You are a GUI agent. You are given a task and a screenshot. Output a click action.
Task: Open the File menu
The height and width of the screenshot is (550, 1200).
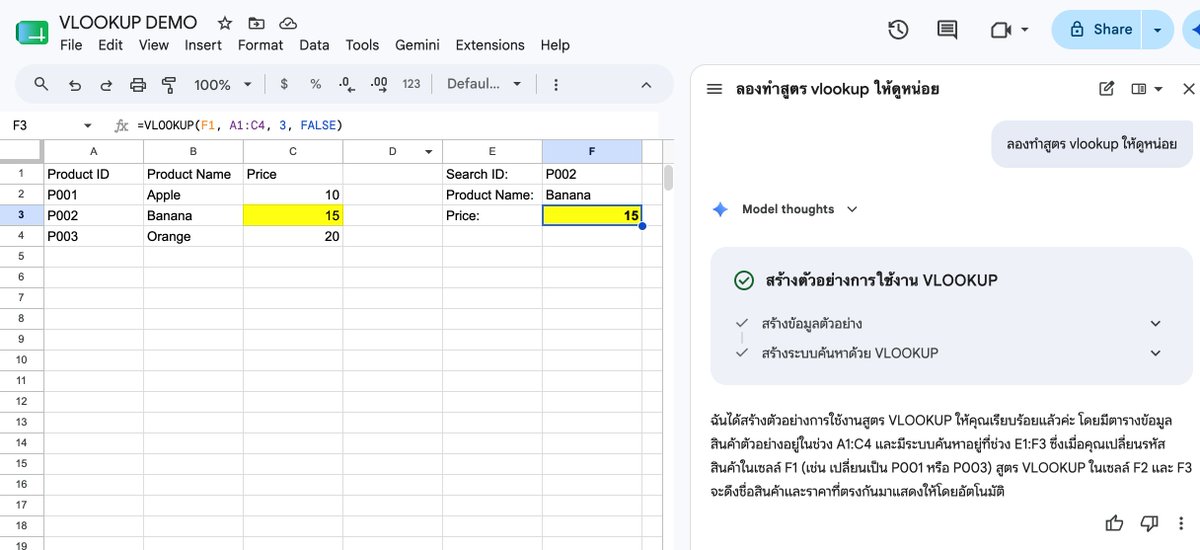pyautogui.click(x=71, y=45)
